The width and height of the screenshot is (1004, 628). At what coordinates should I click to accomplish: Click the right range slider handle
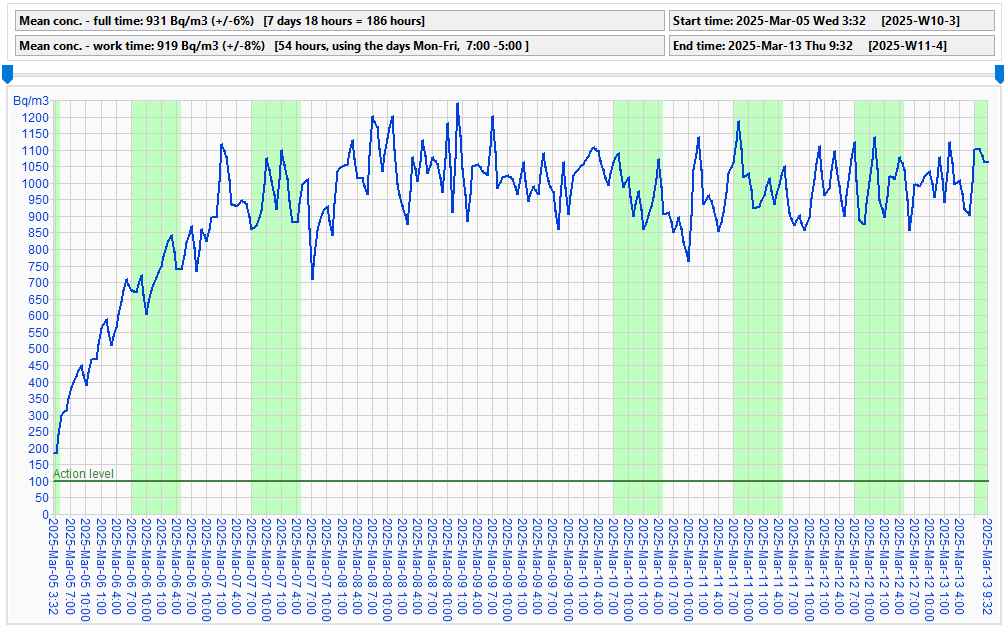998,74
